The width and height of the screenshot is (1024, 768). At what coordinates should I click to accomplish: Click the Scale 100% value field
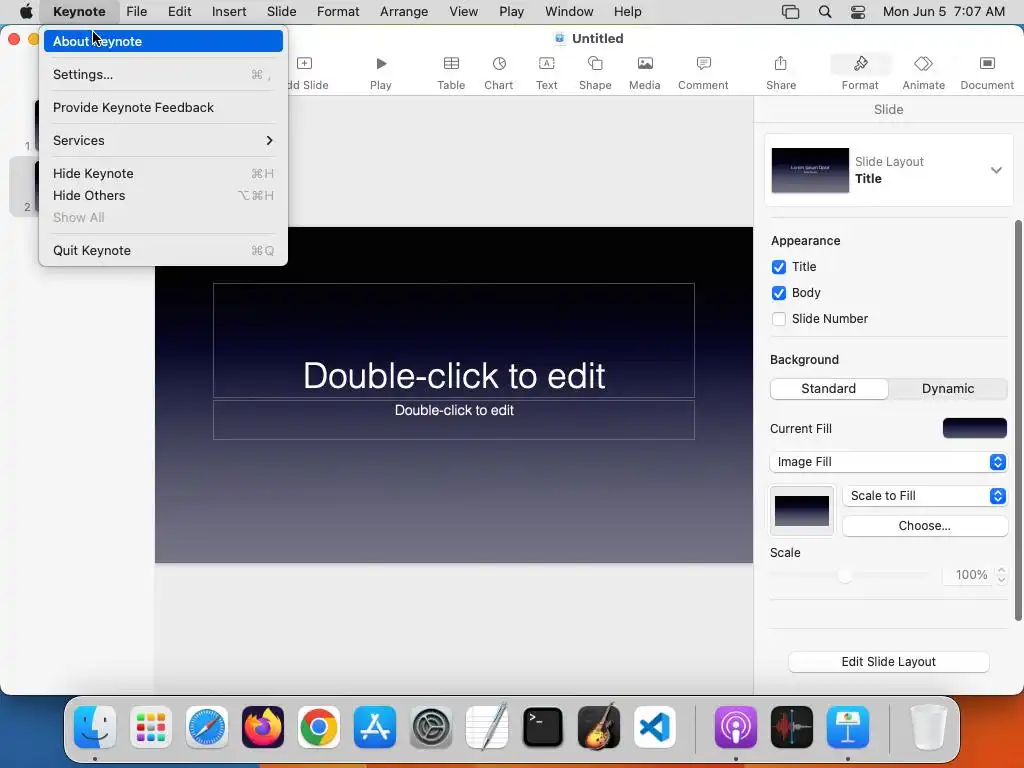coord(968,575)
